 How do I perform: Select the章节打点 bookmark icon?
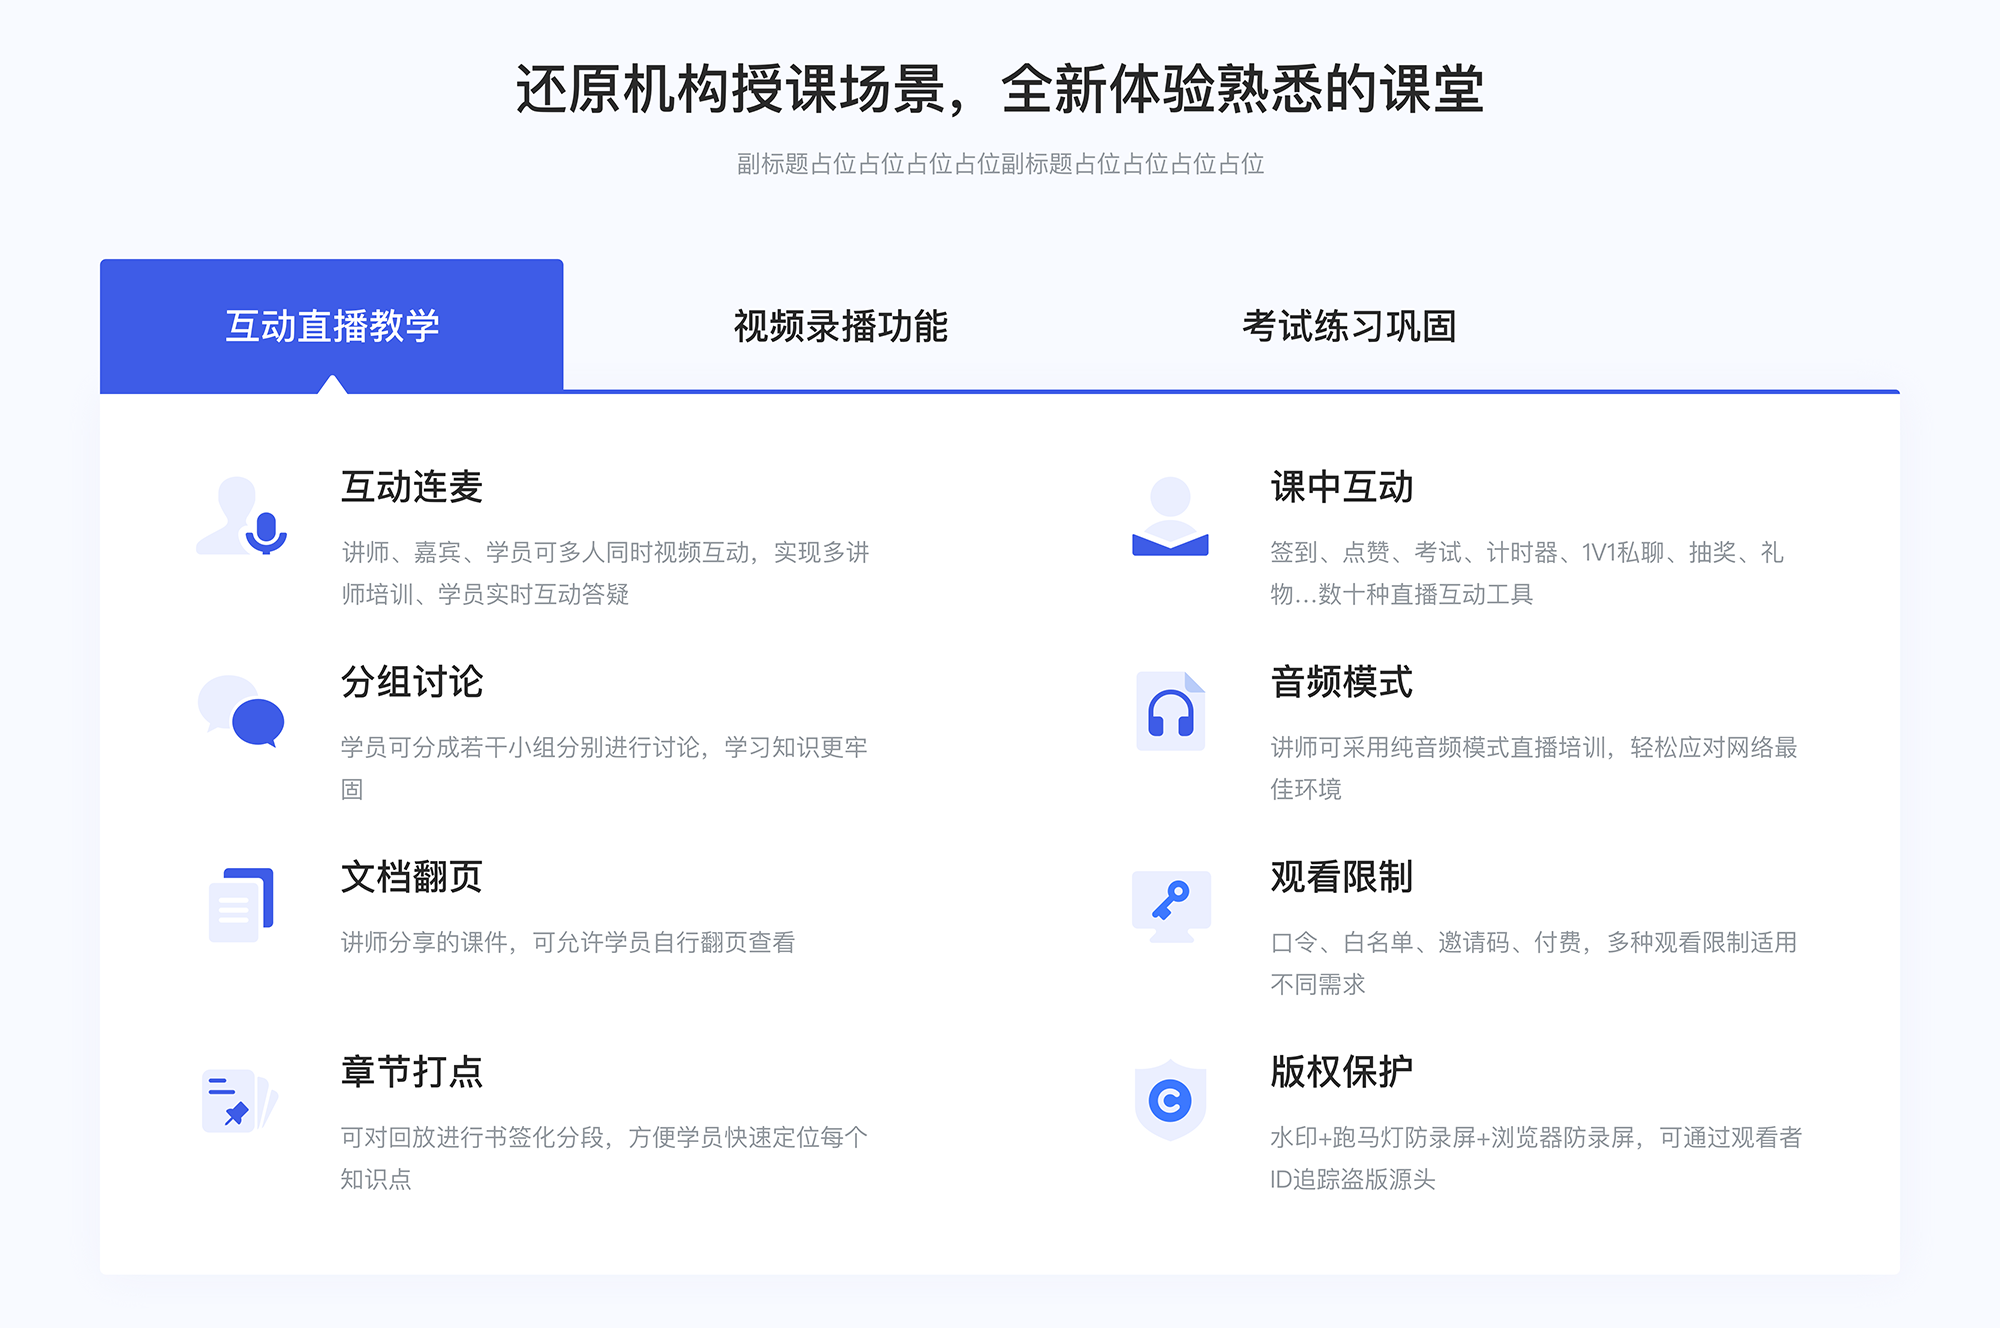pyautogui.click(x=239, y=1097)
